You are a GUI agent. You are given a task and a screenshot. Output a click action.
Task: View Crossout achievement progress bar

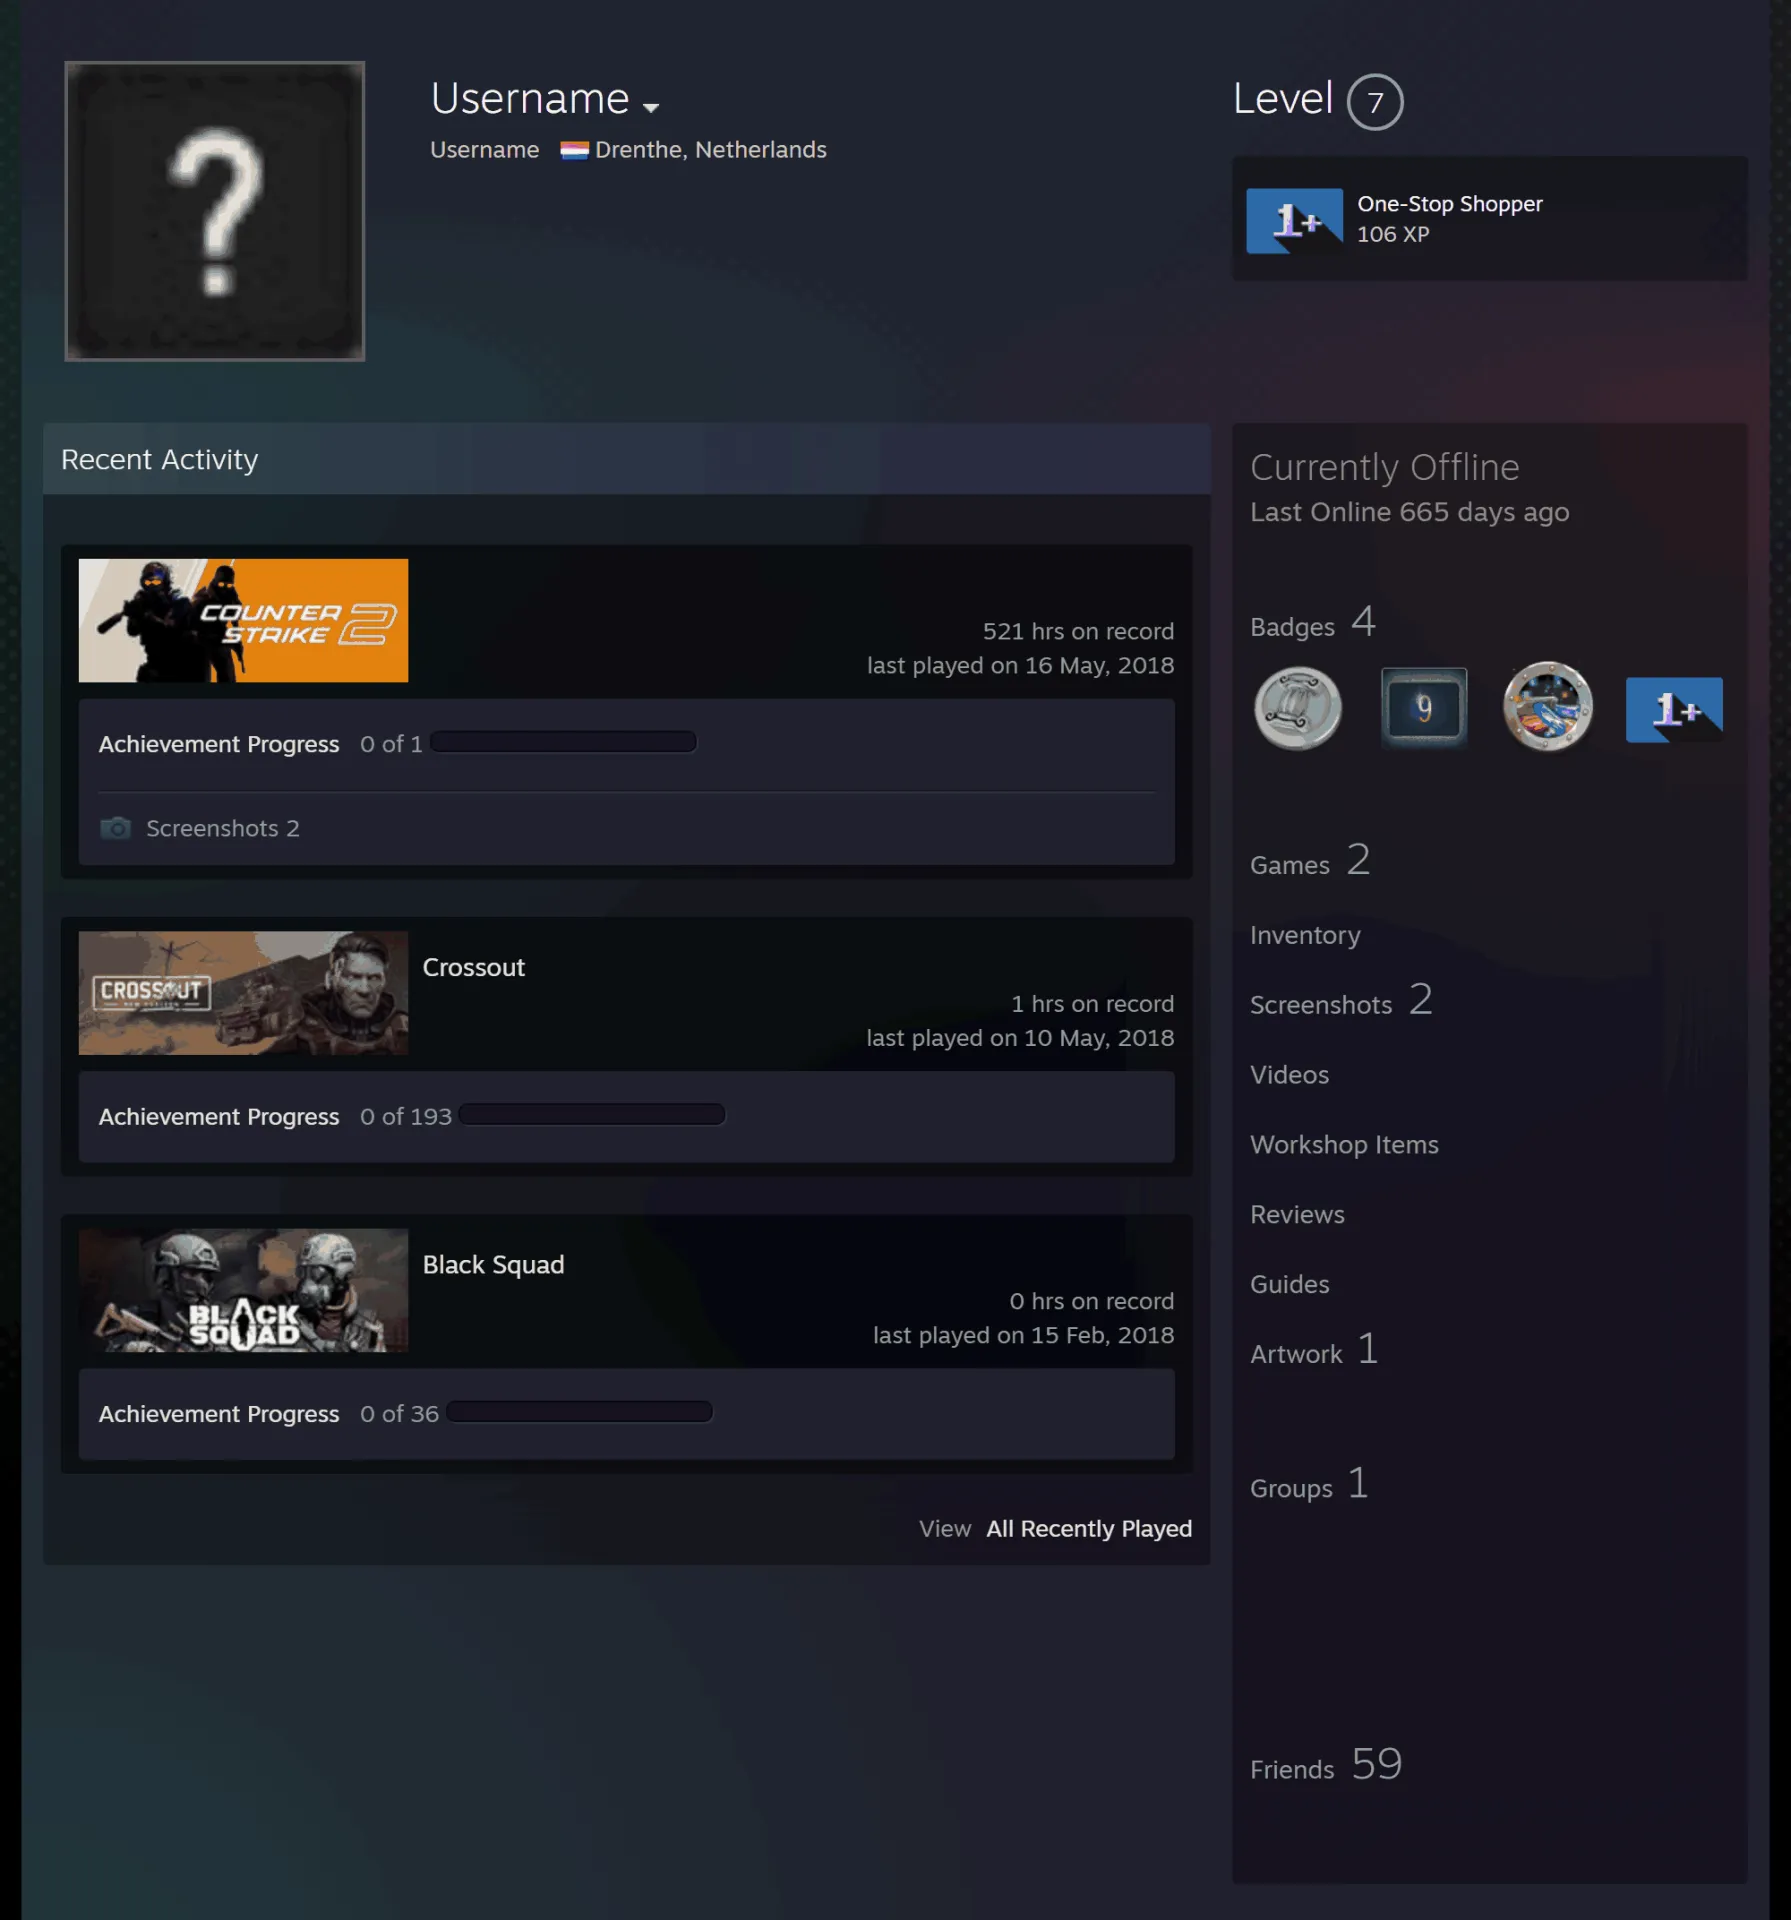tap(592, 1114)
